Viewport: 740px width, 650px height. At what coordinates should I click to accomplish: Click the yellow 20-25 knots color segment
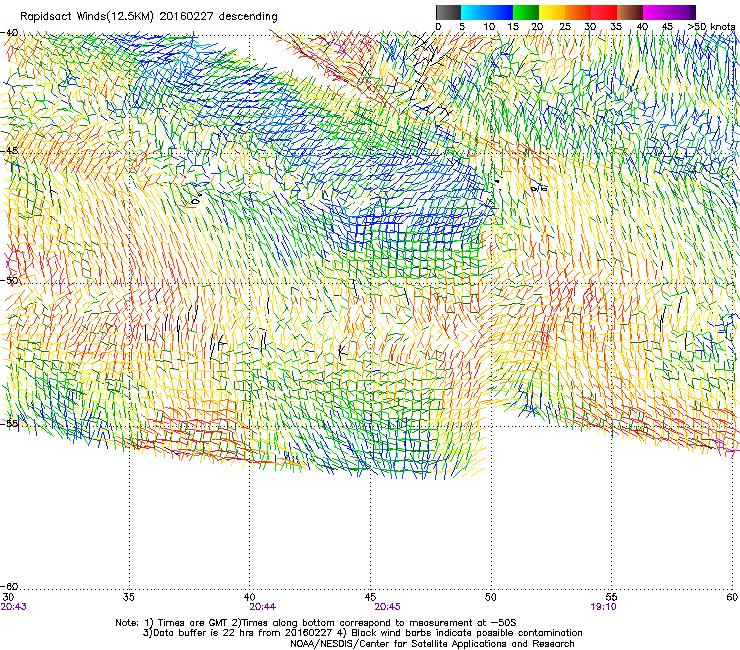552,12
